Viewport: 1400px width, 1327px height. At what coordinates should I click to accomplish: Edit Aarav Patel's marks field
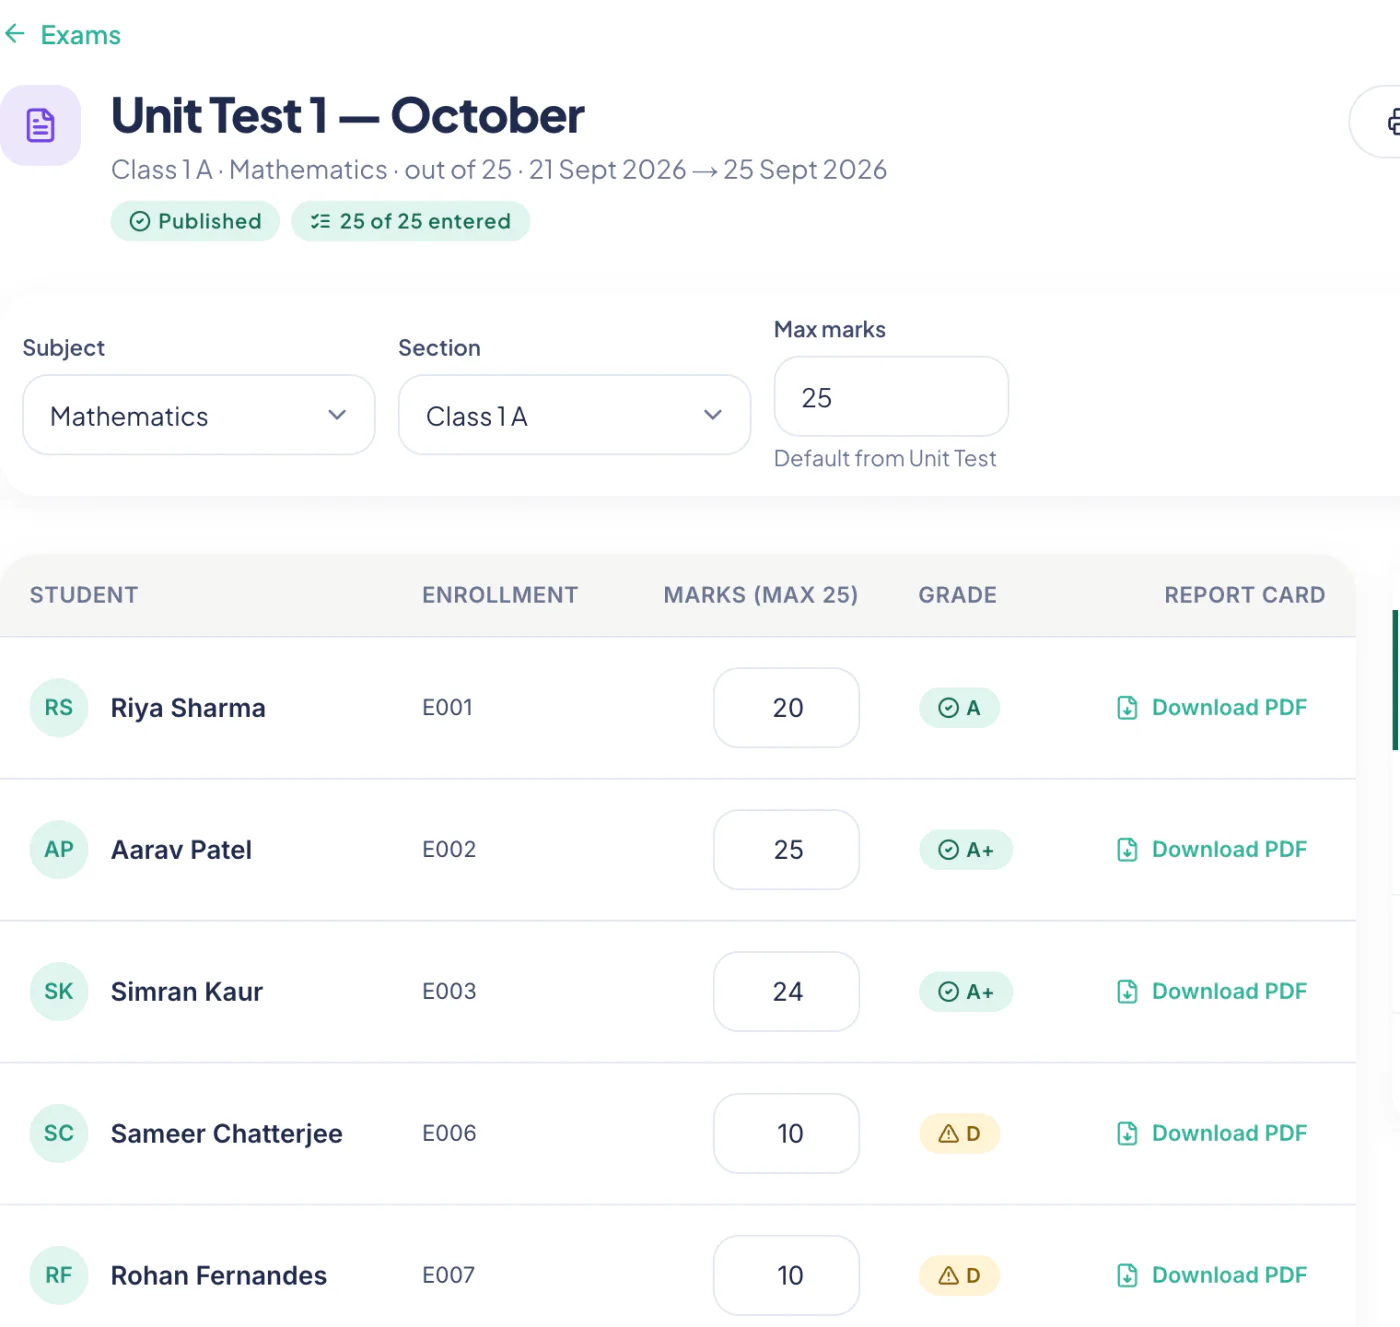[x=787, y=850]
